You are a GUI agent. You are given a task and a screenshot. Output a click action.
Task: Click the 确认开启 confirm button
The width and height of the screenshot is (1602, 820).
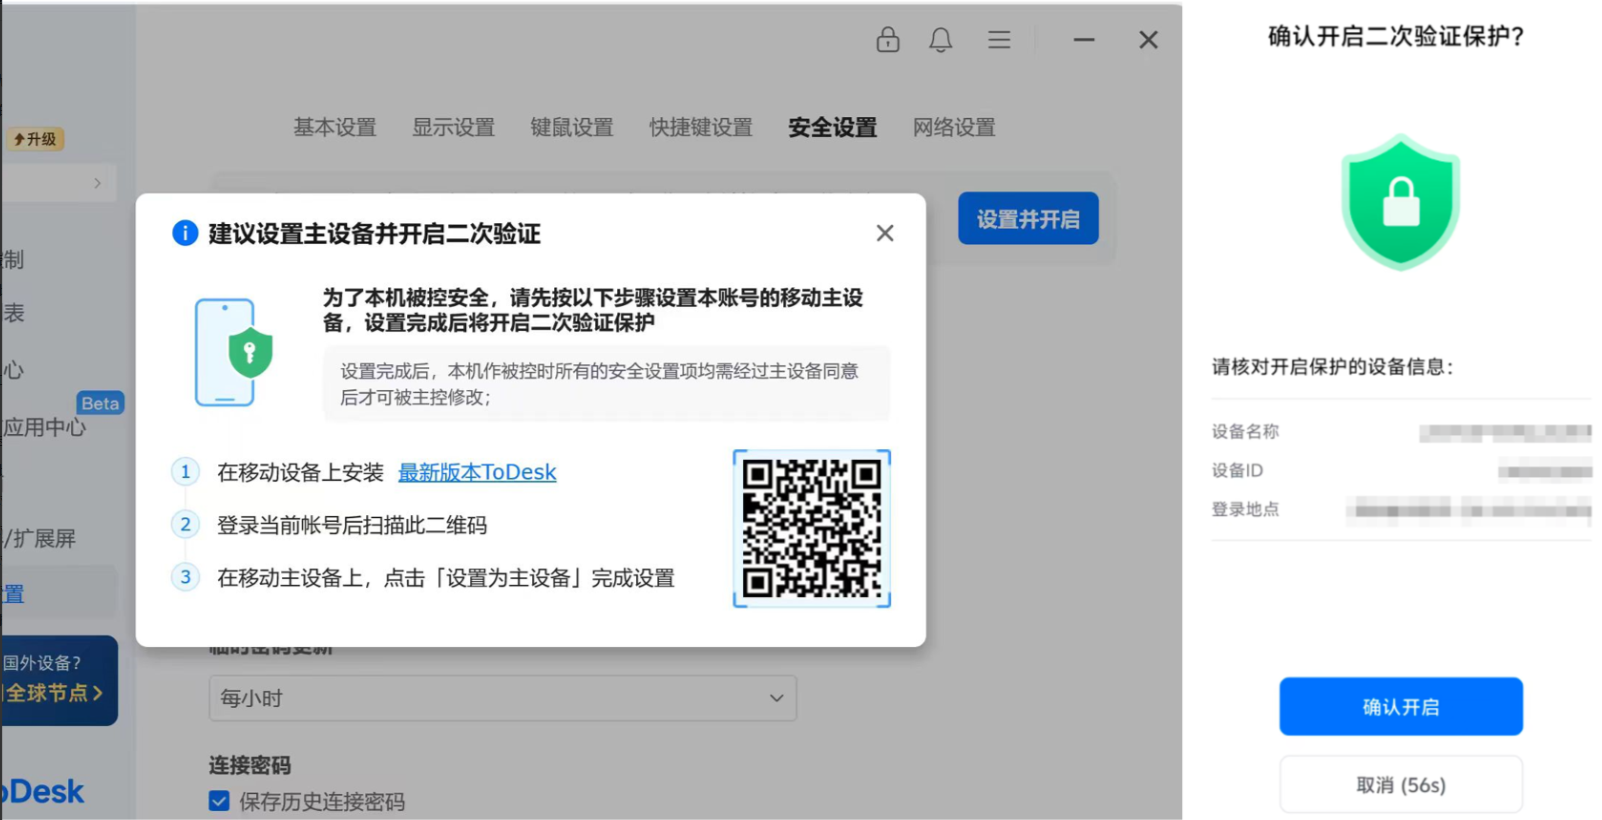click(1400, 707)
